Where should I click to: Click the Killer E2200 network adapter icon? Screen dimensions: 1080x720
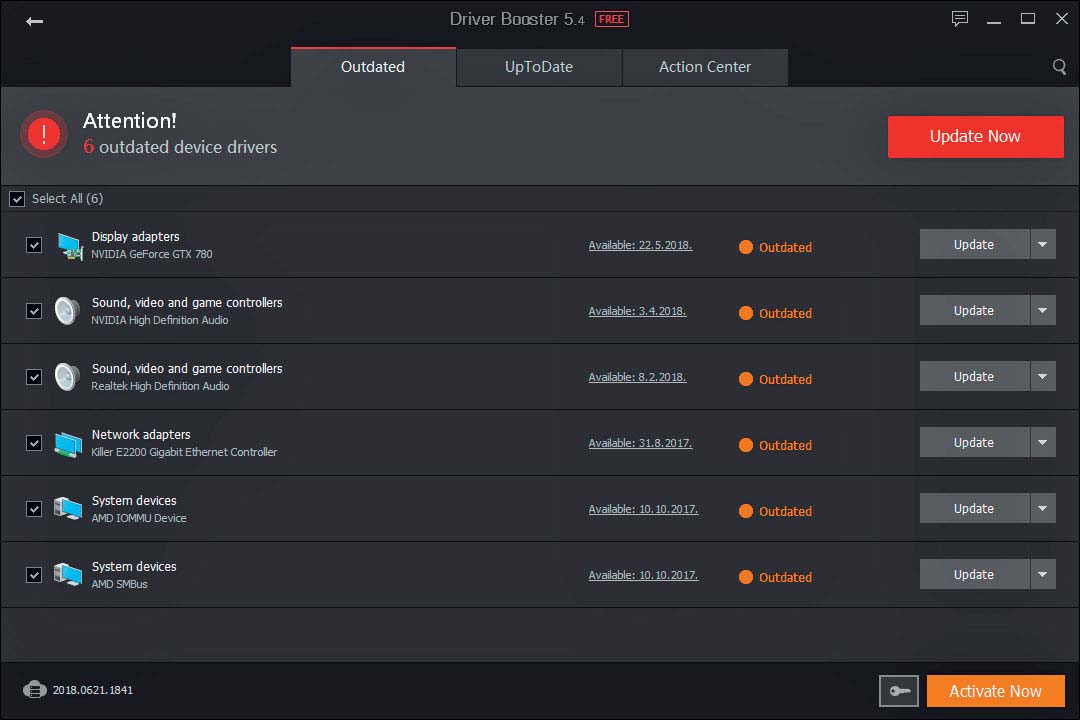[68, 444]
